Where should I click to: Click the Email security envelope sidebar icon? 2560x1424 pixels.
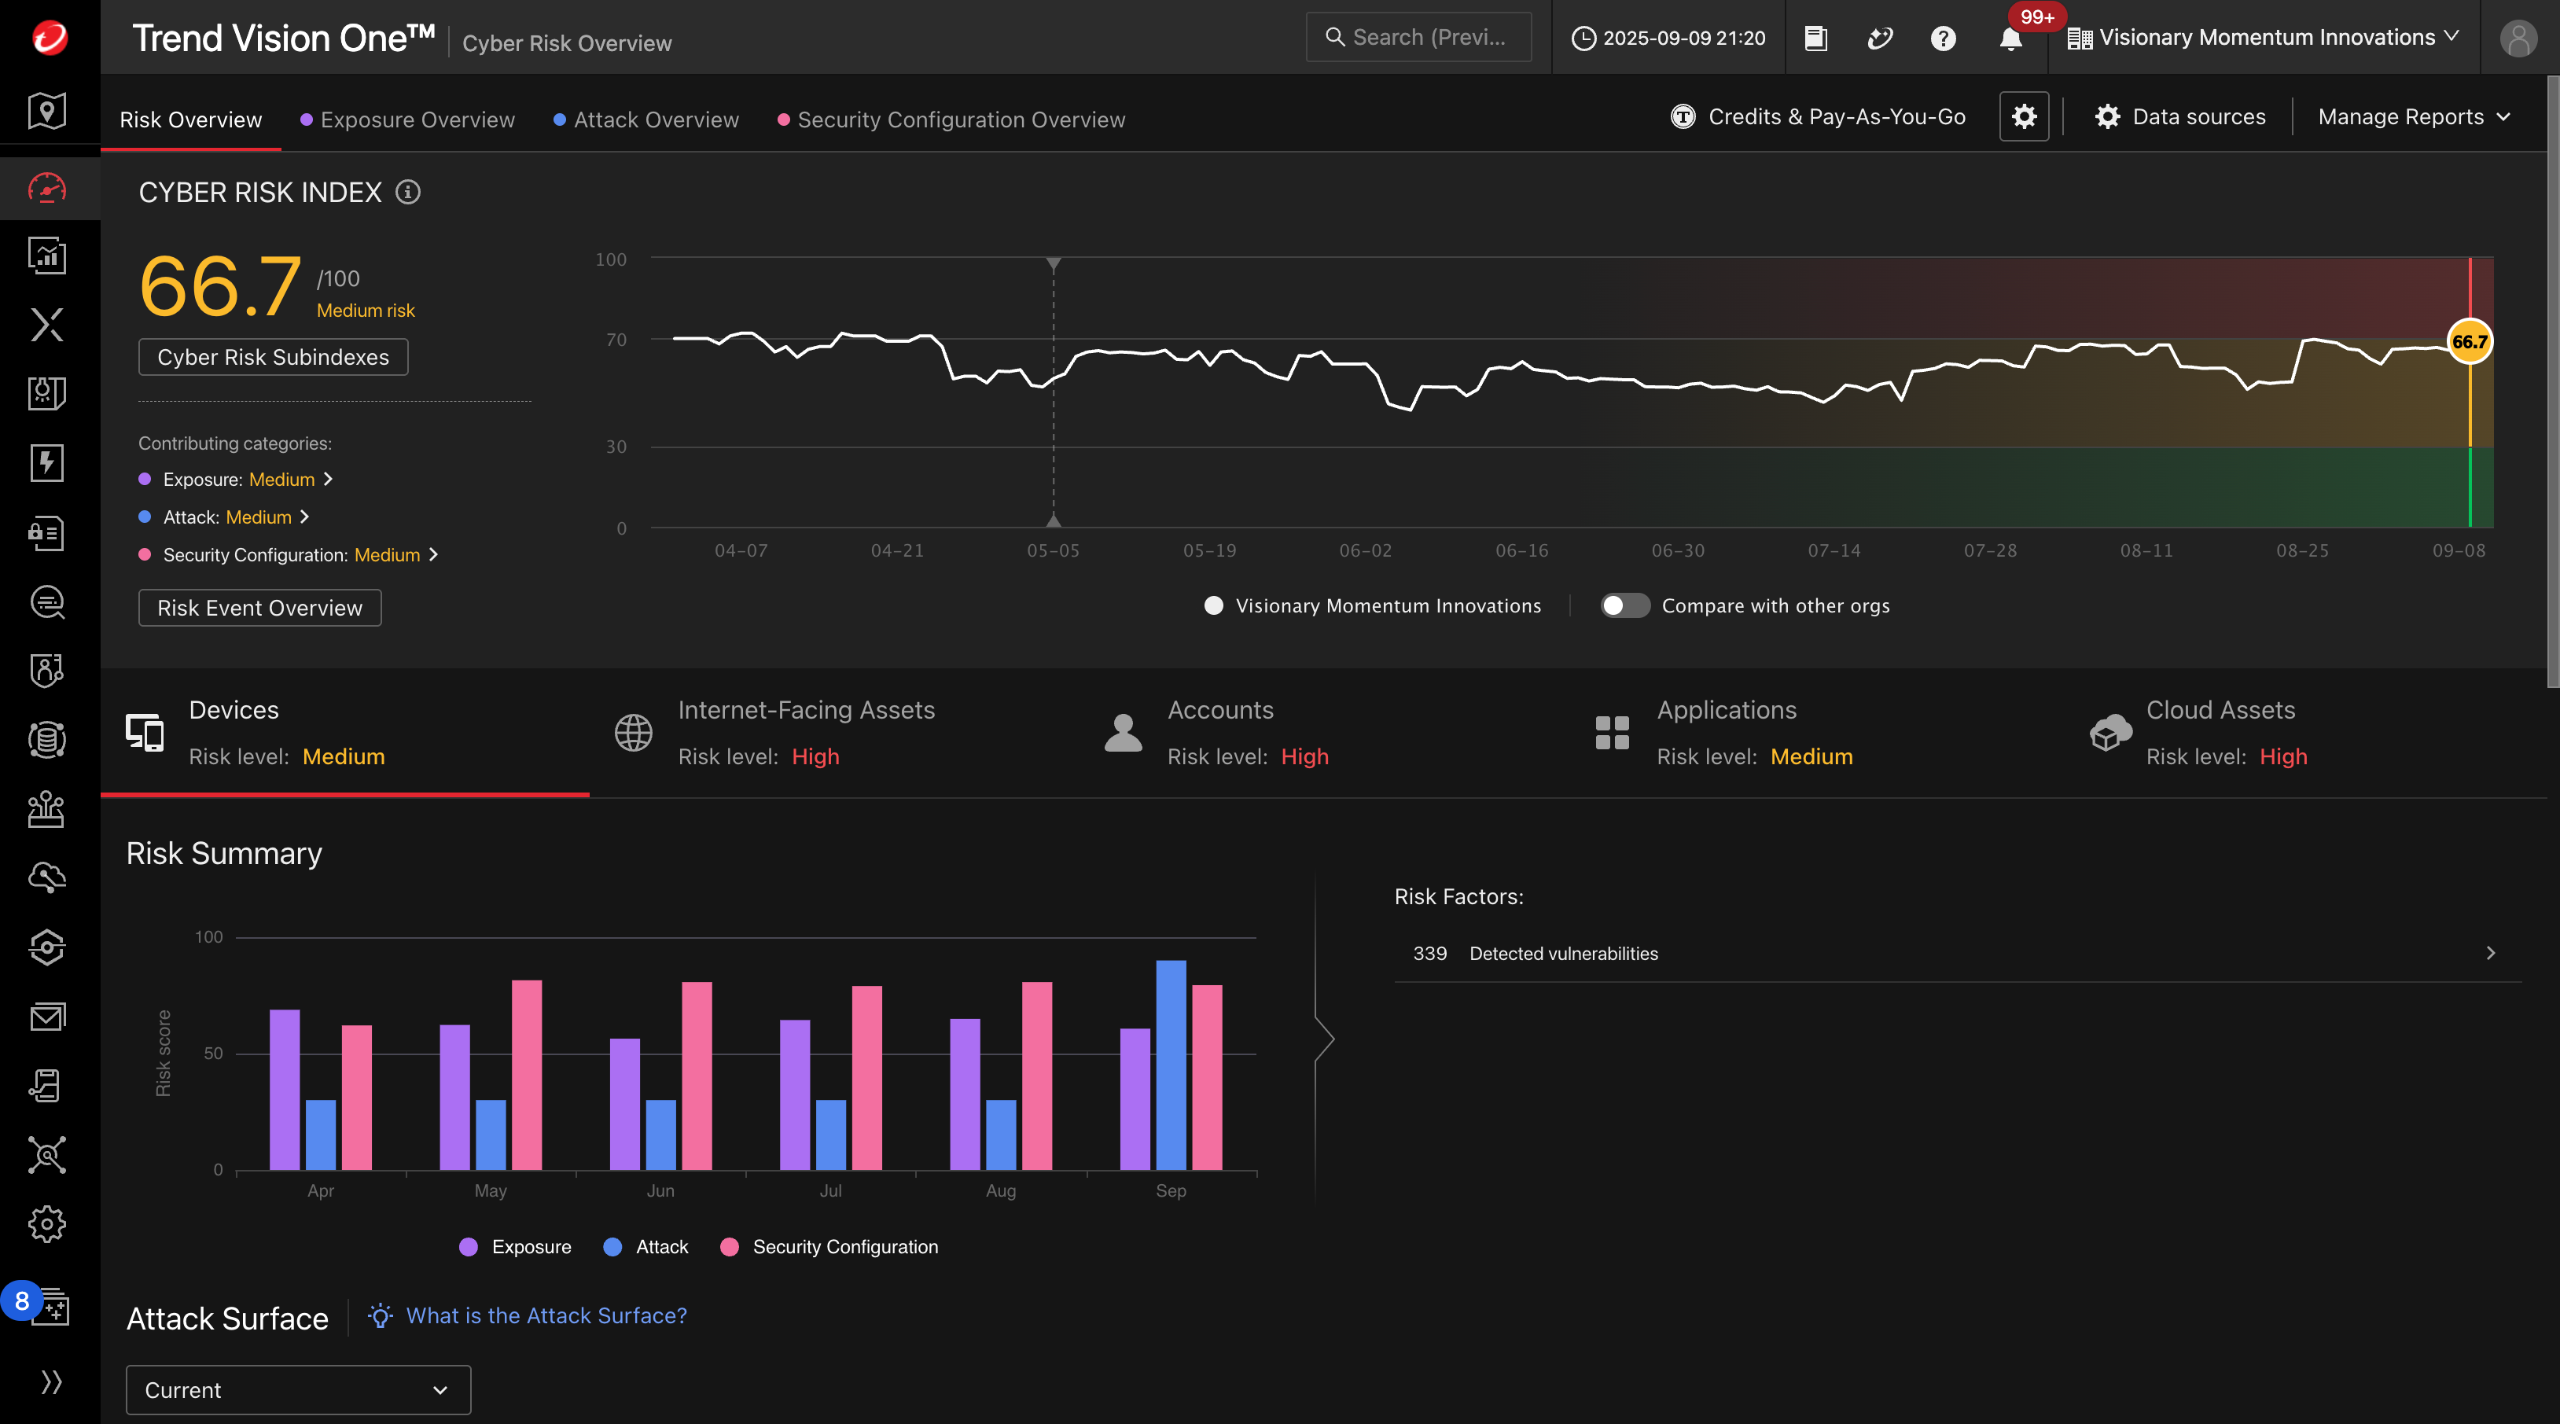[x=47, y=1017]
